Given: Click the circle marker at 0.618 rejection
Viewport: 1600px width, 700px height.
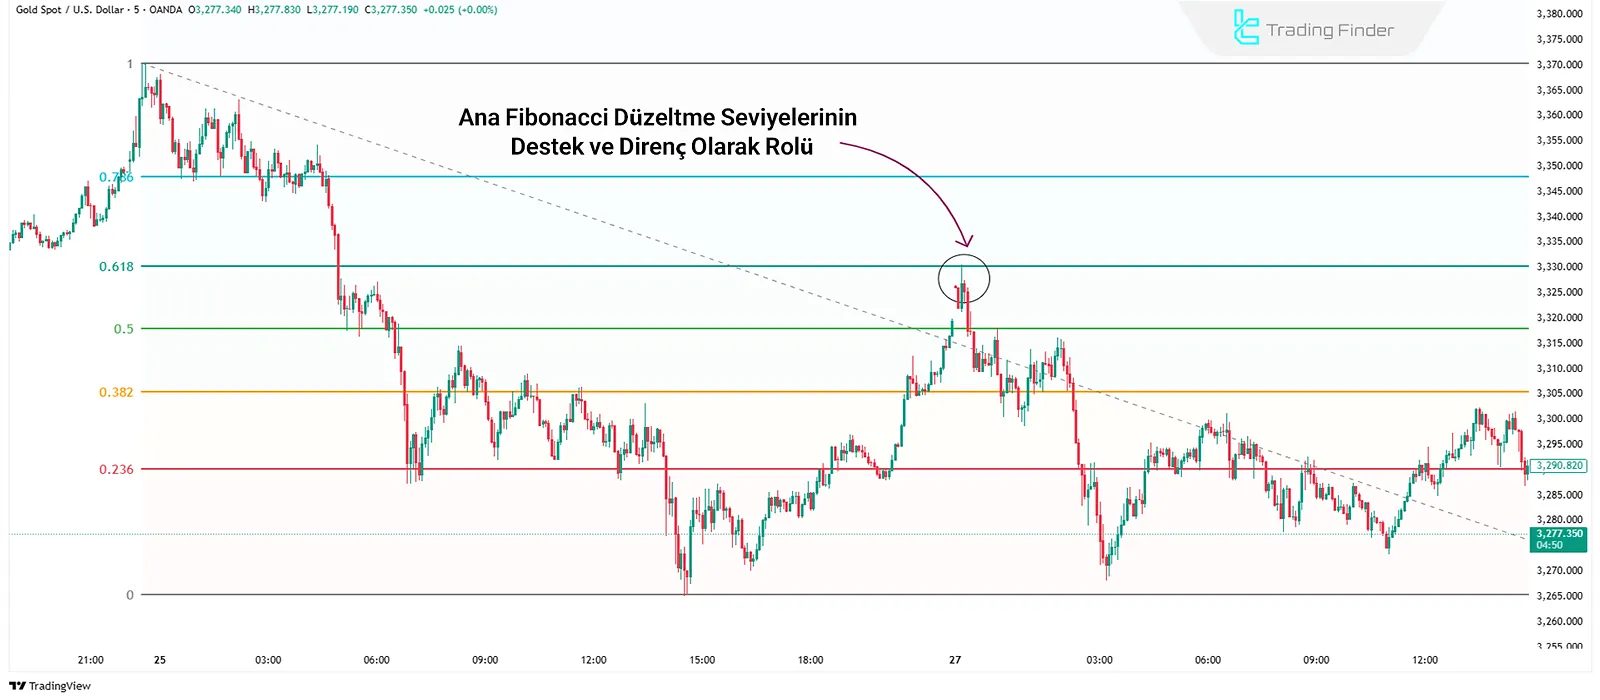Looking at the screenshot, I should [x=964, y=279].
